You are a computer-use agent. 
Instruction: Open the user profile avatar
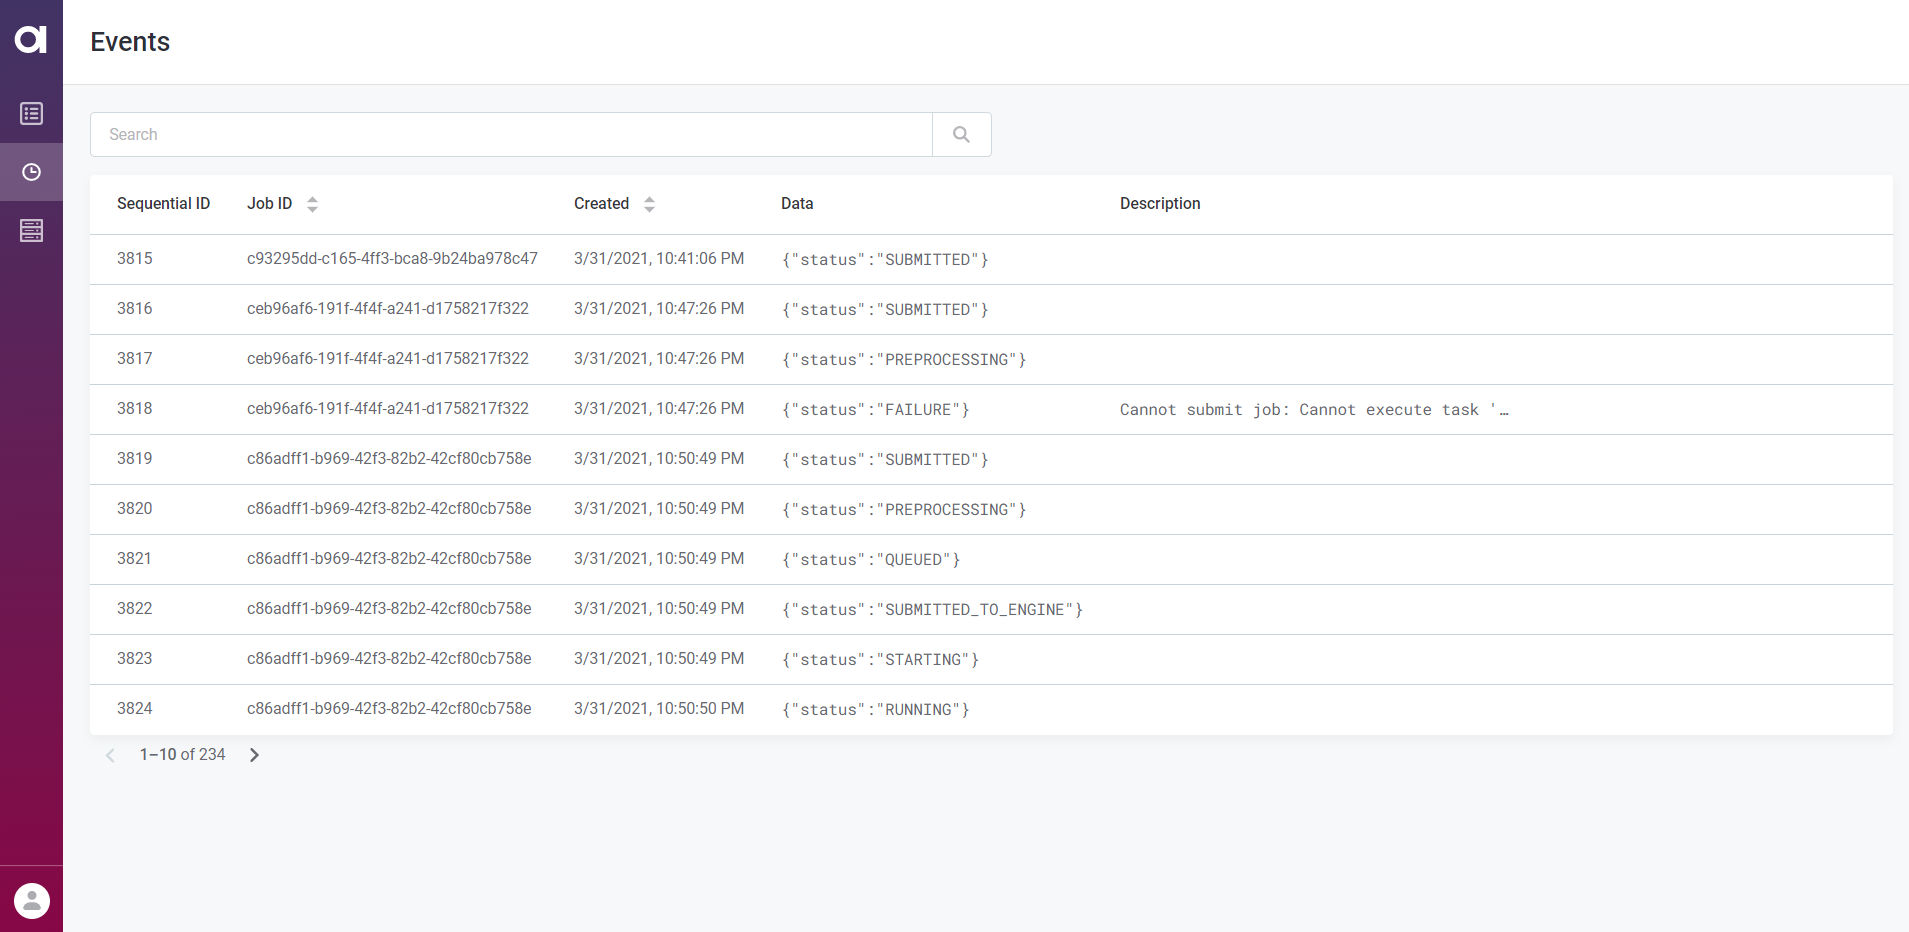tap(31, 900)
